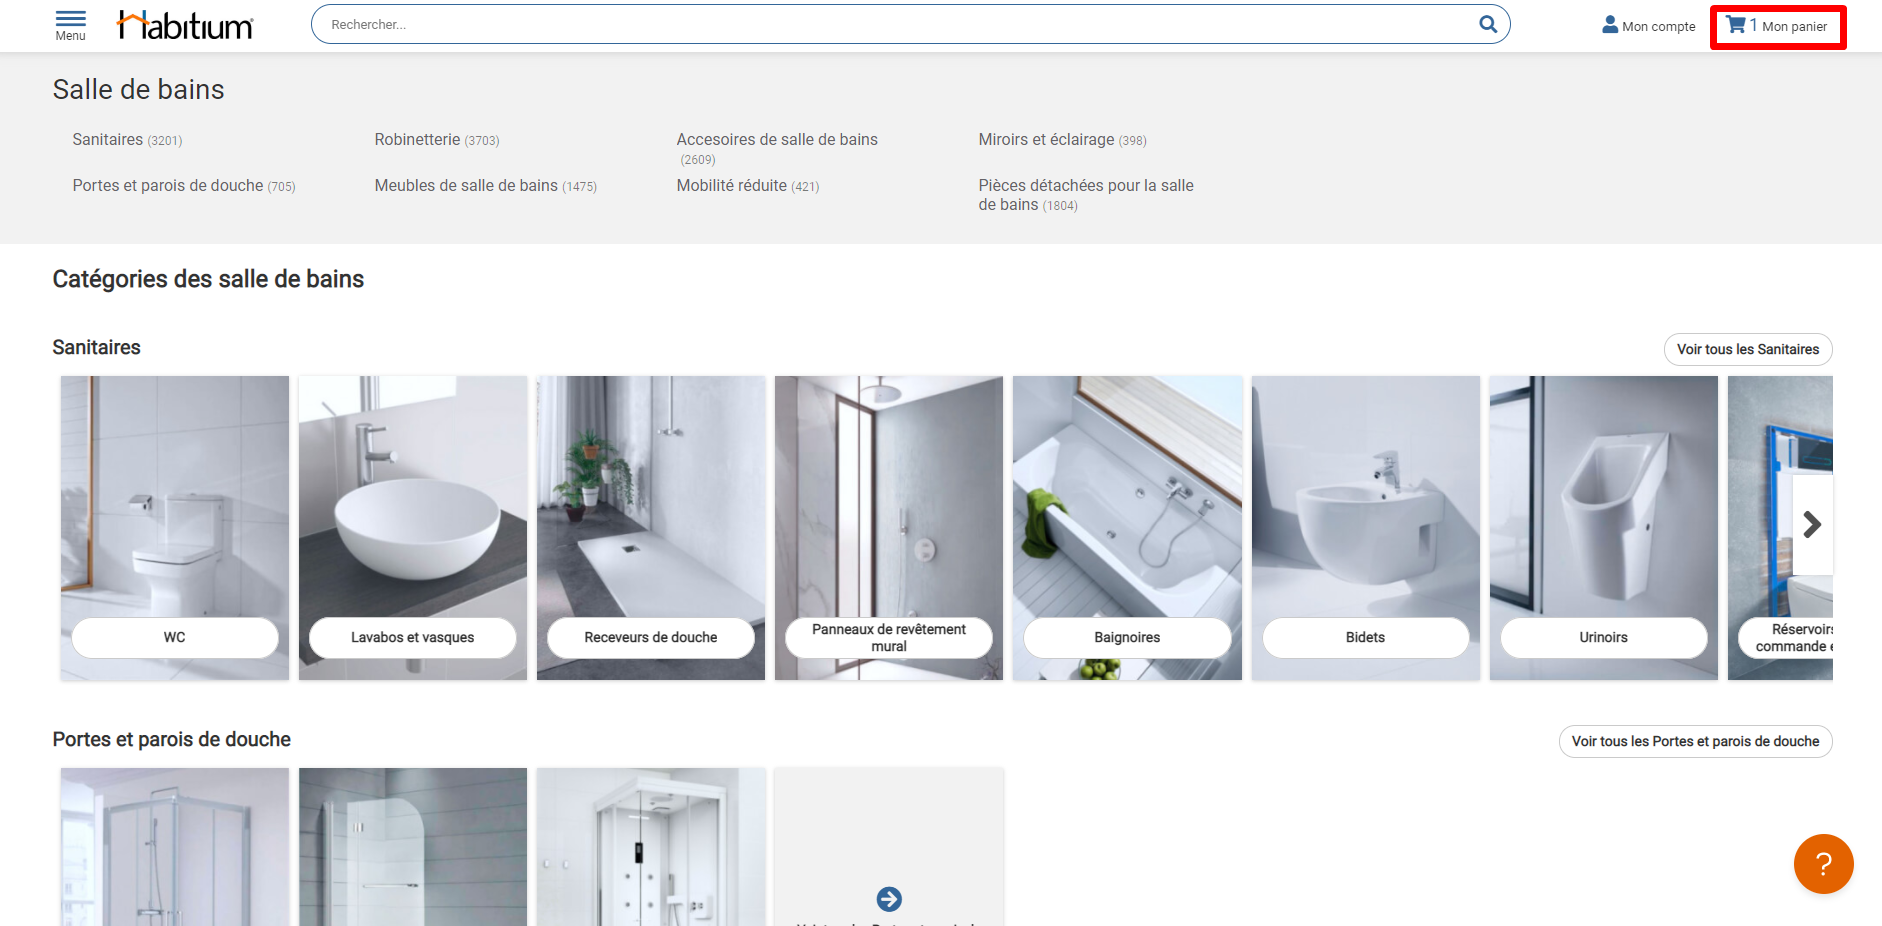
Task: Click the Salle de bains page title
Action: tap(138, 90)
